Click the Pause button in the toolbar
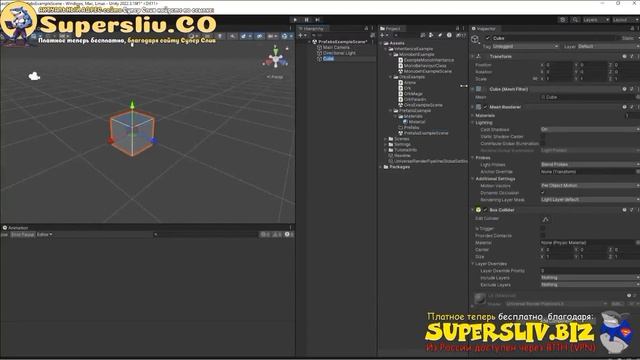Screen dimensions: 640x360 pyautogui.click(x=307, y=20)
